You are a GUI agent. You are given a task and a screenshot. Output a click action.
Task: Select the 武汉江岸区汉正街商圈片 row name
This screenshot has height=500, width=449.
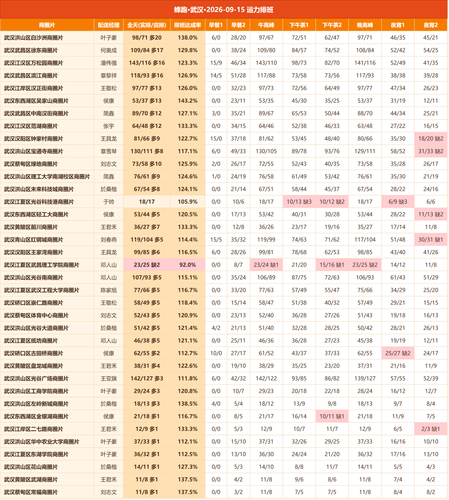tap(33, 88)
